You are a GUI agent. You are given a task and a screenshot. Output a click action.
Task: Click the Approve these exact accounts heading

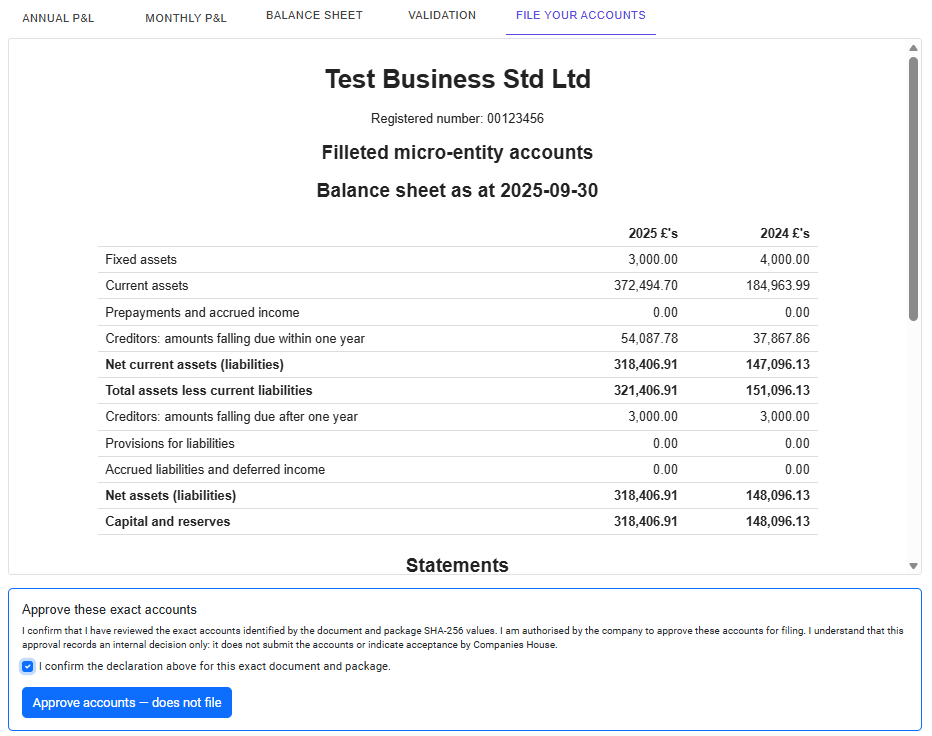[x=109, y=610]
